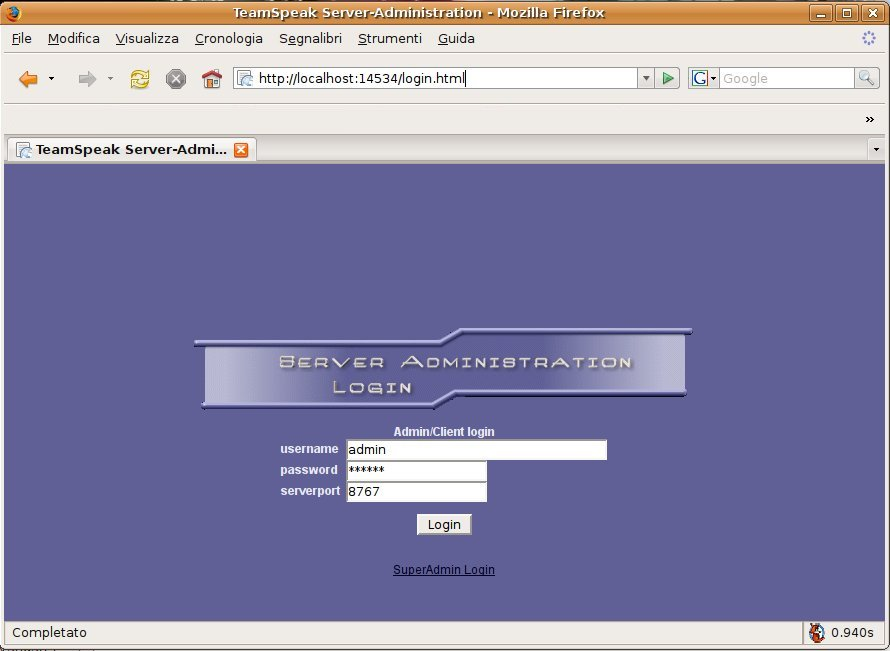Open the Back history dropdown arrow
This screenshot has width=890, height=651.
pyautogui.click(x=51, y=79)
